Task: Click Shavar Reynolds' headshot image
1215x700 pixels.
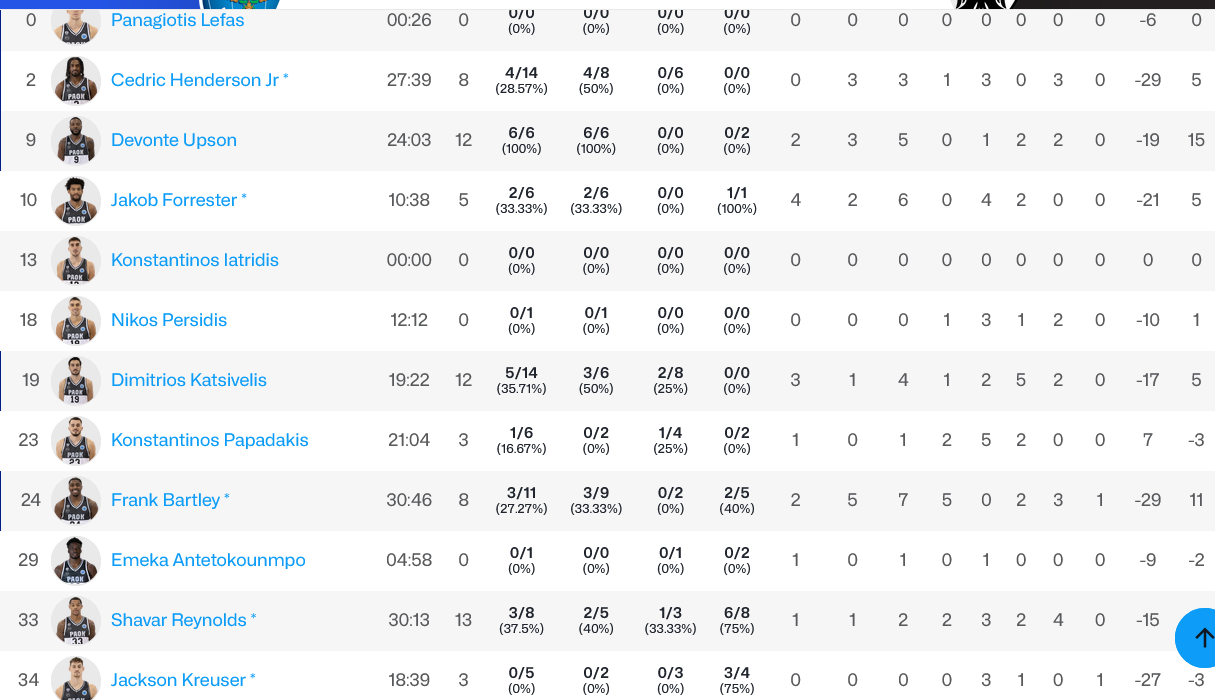Action: coord(76,620)
